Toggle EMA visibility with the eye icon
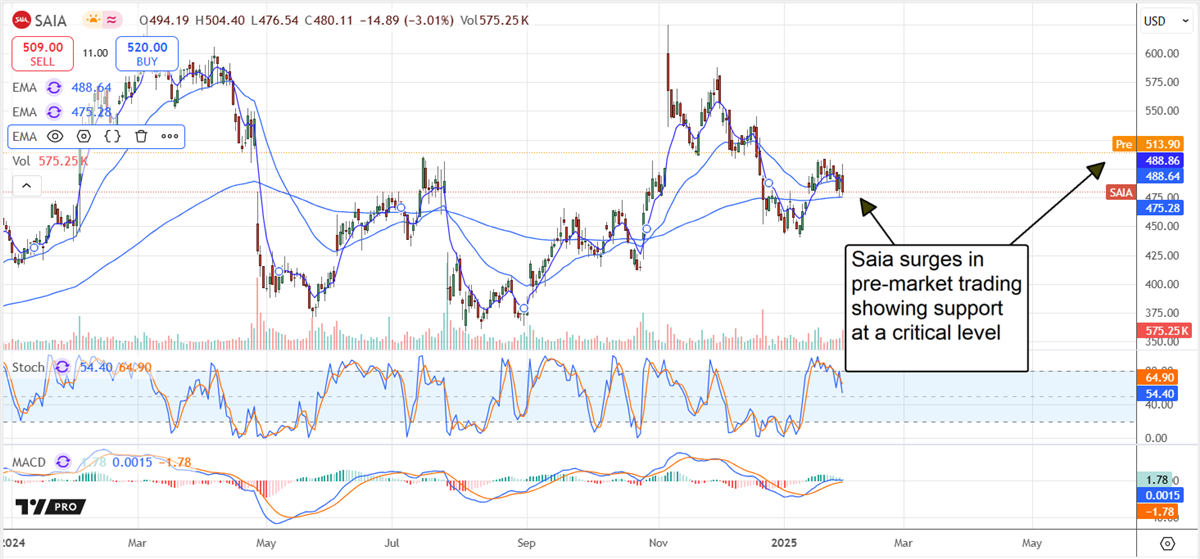Screen dimensions: 1200x559 point(55,135)
